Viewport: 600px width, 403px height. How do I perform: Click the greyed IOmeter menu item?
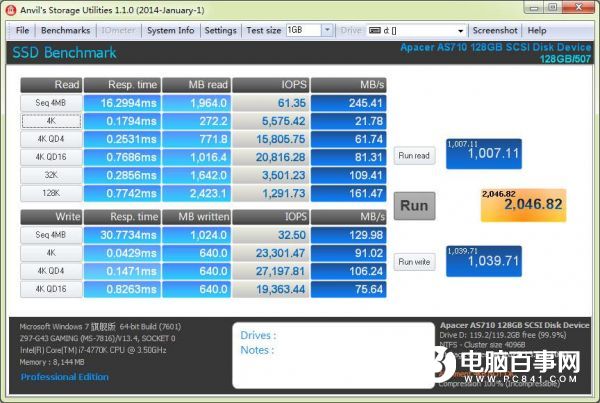tap(118, 30)
